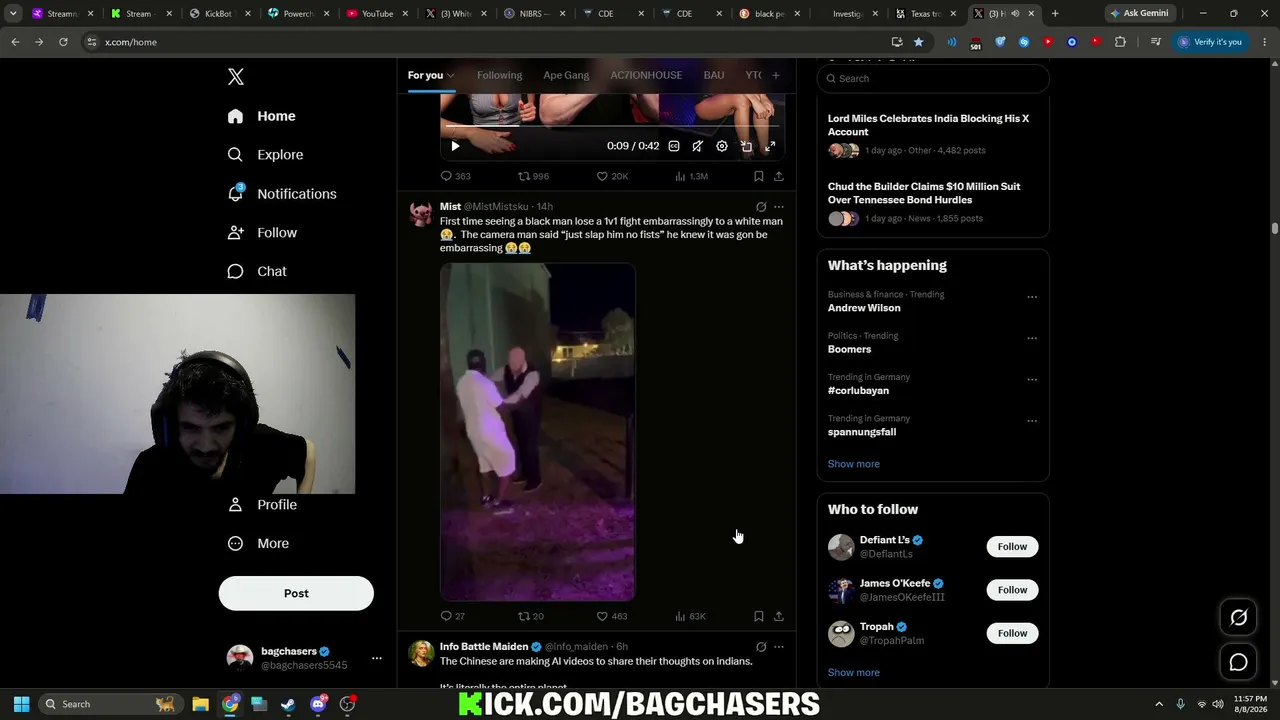View analytics showing 1.3M views

click(691, 176)
